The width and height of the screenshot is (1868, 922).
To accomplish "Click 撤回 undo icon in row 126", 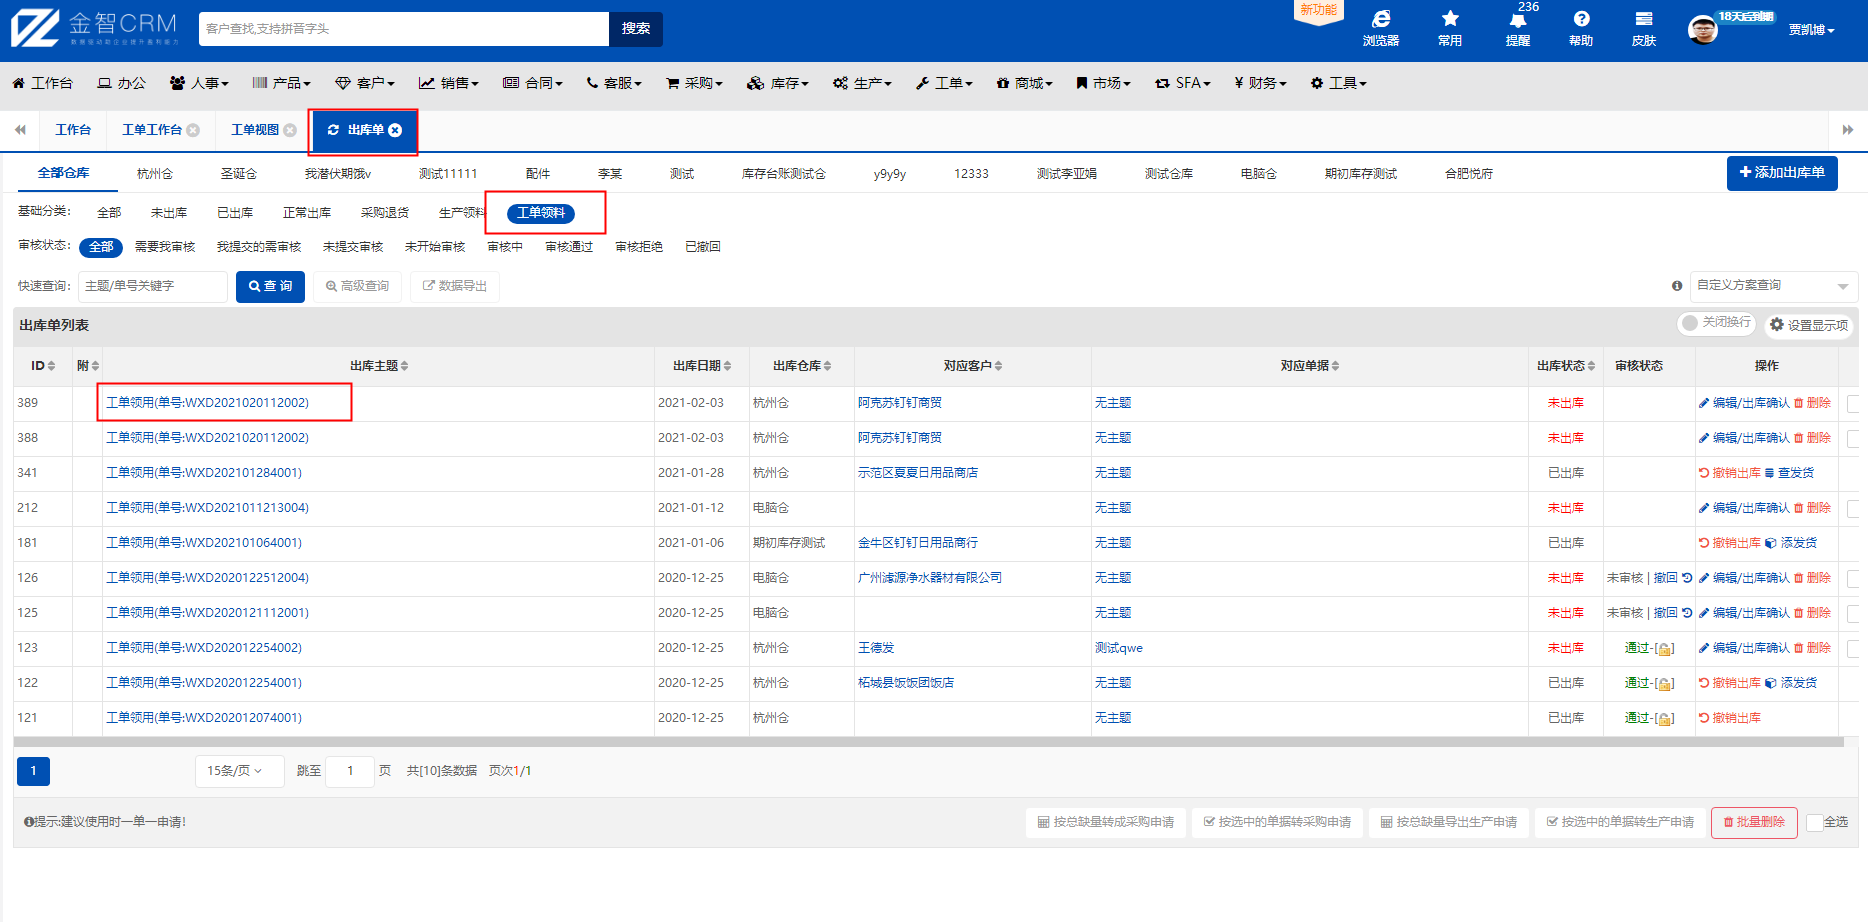I will coord(1687,578).
